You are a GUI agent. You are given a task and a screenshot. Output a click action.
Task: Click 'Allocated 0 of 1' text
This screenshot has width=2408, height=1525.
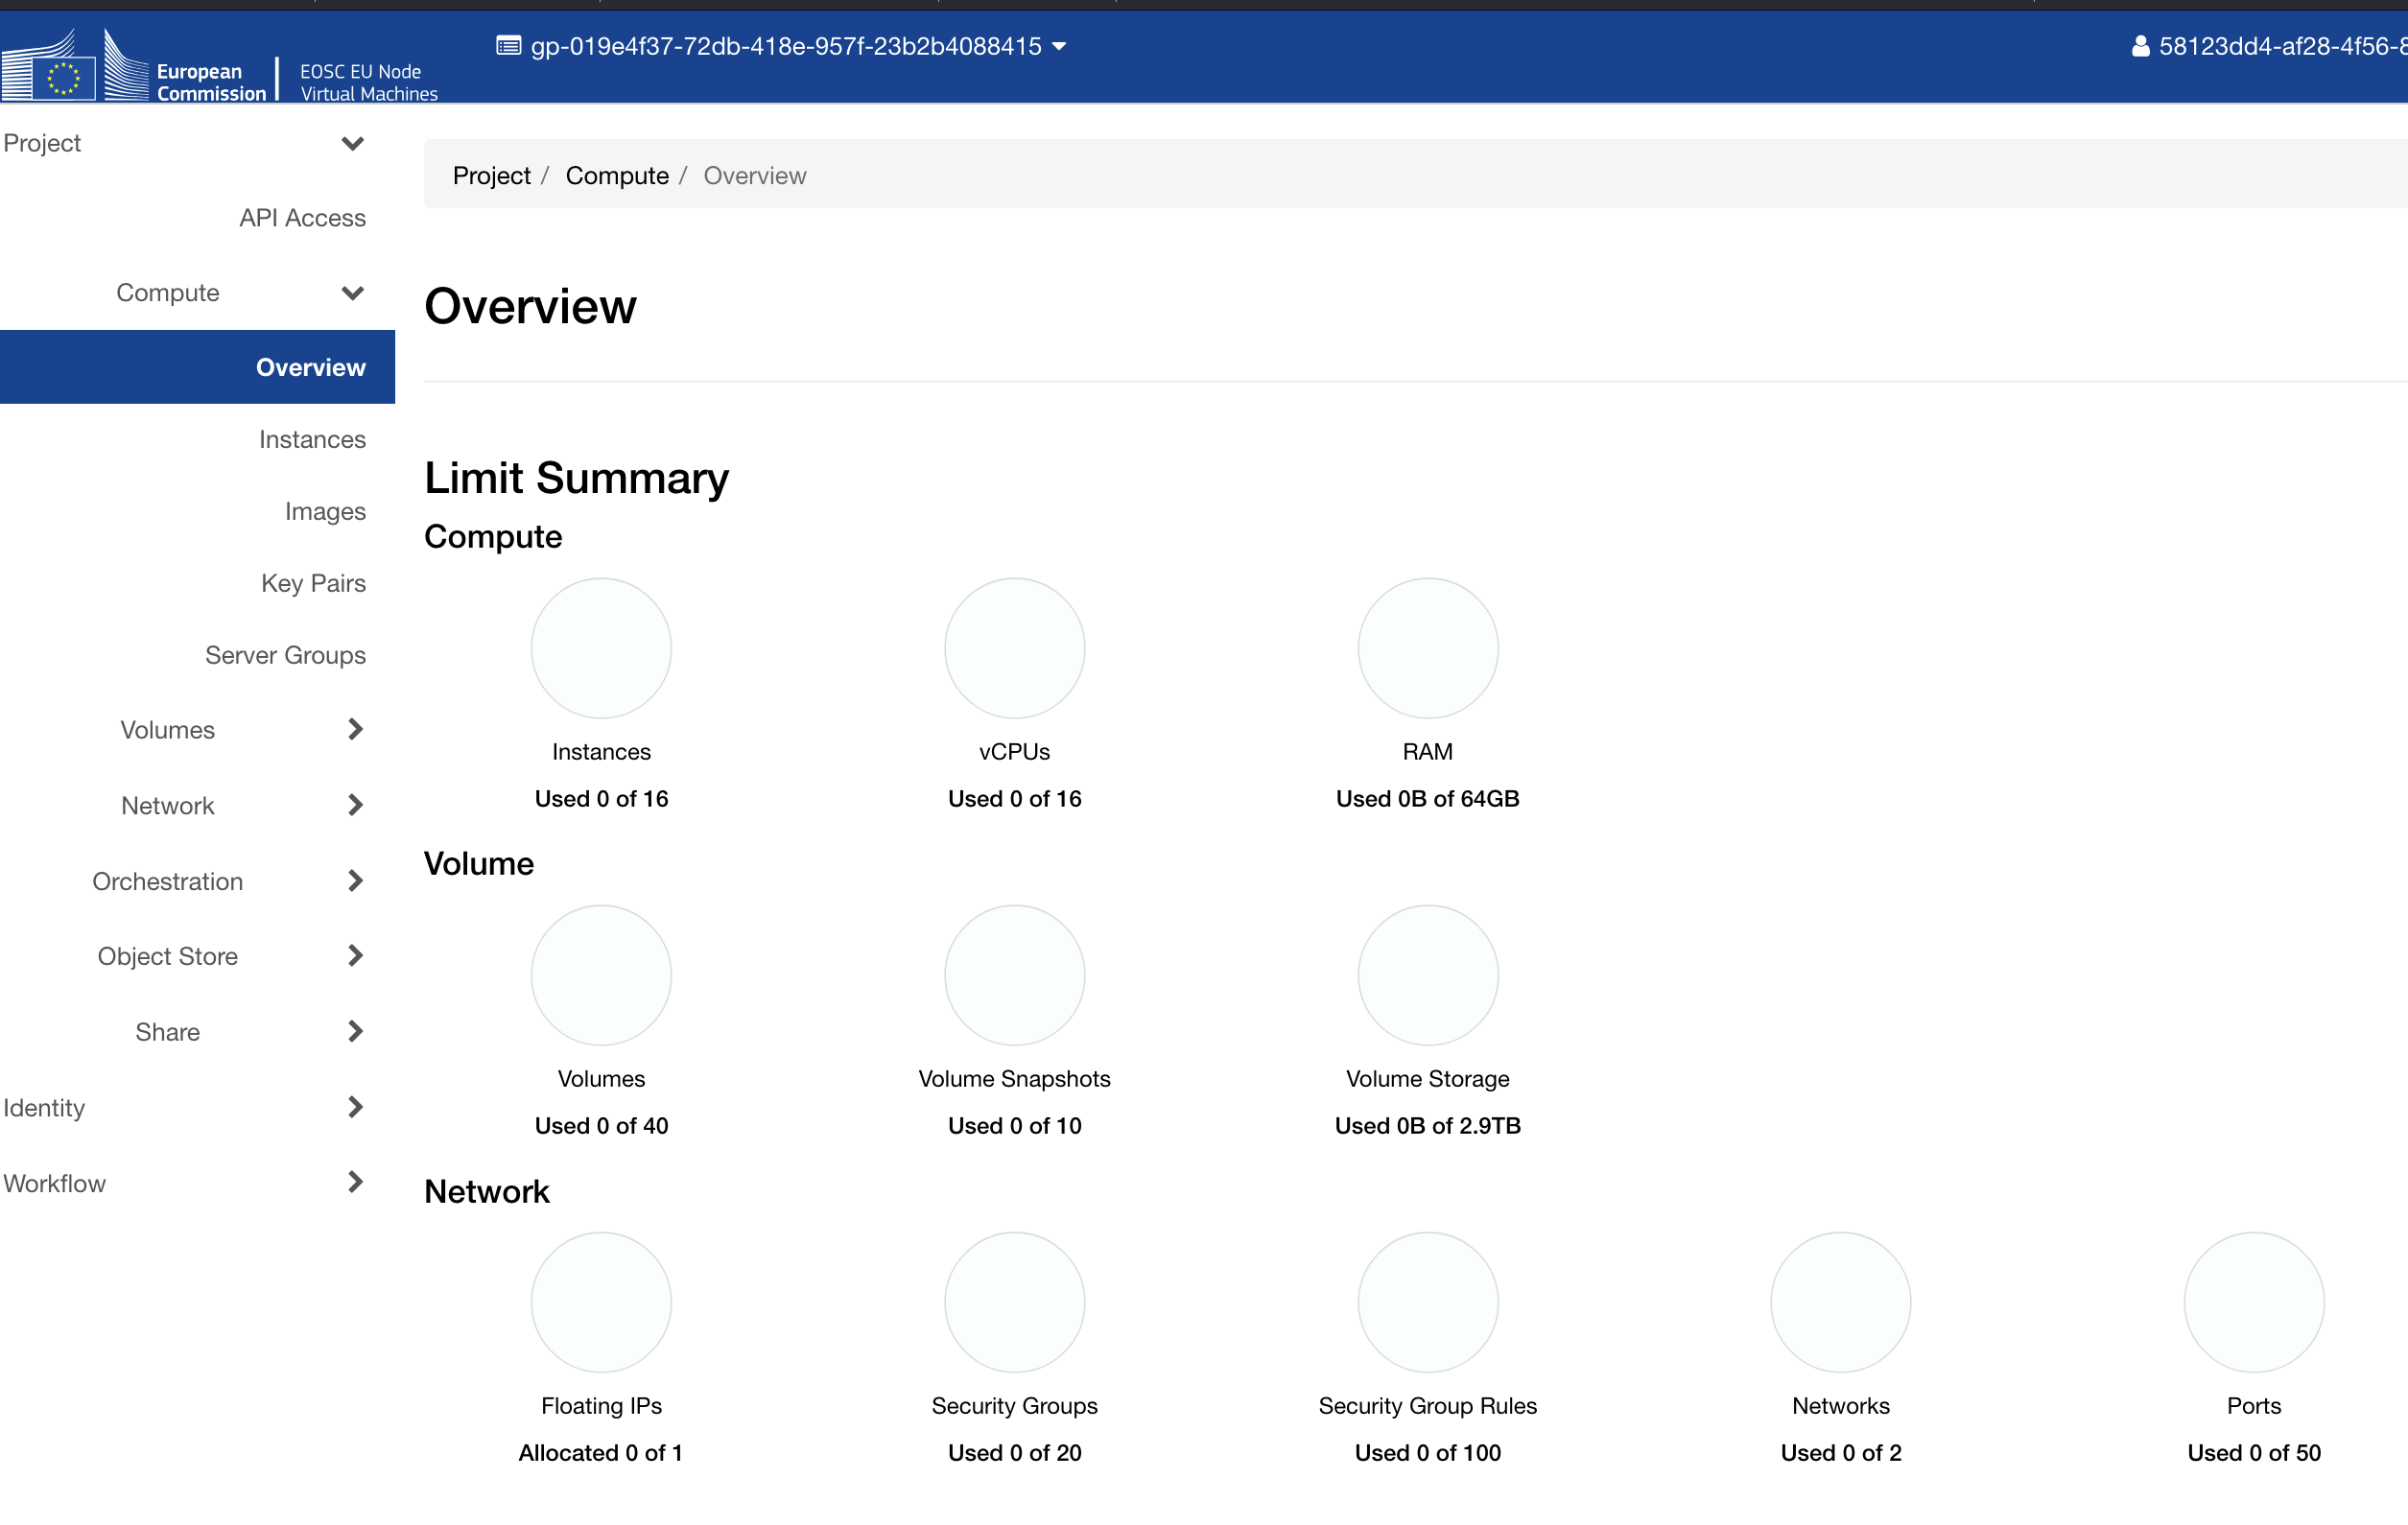(x=600, y=1452)
